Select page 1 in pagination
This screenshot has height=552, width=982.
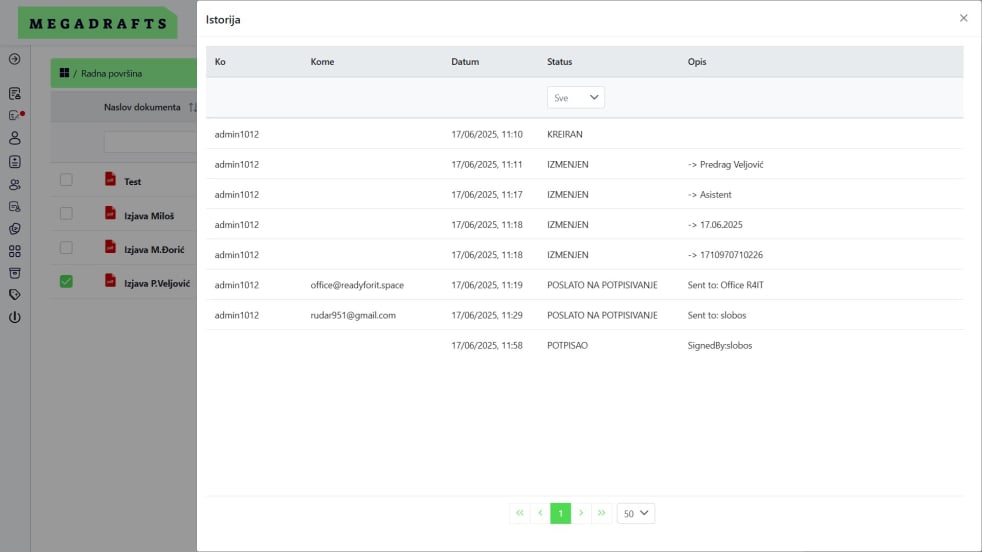(x=560, y=513)
